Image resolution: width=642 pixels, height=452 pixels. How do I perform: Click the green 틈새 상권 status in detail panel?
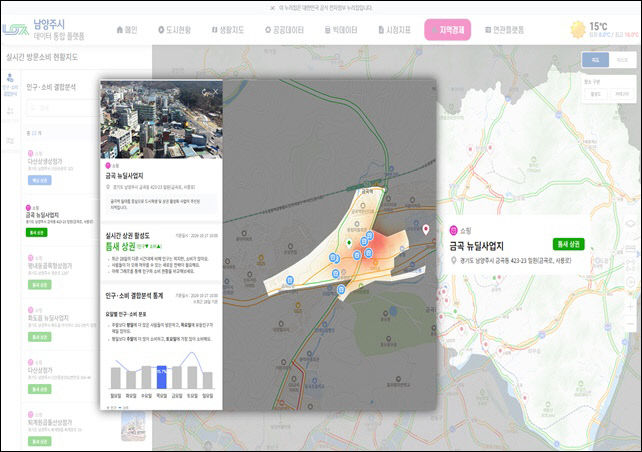(120, 246)
